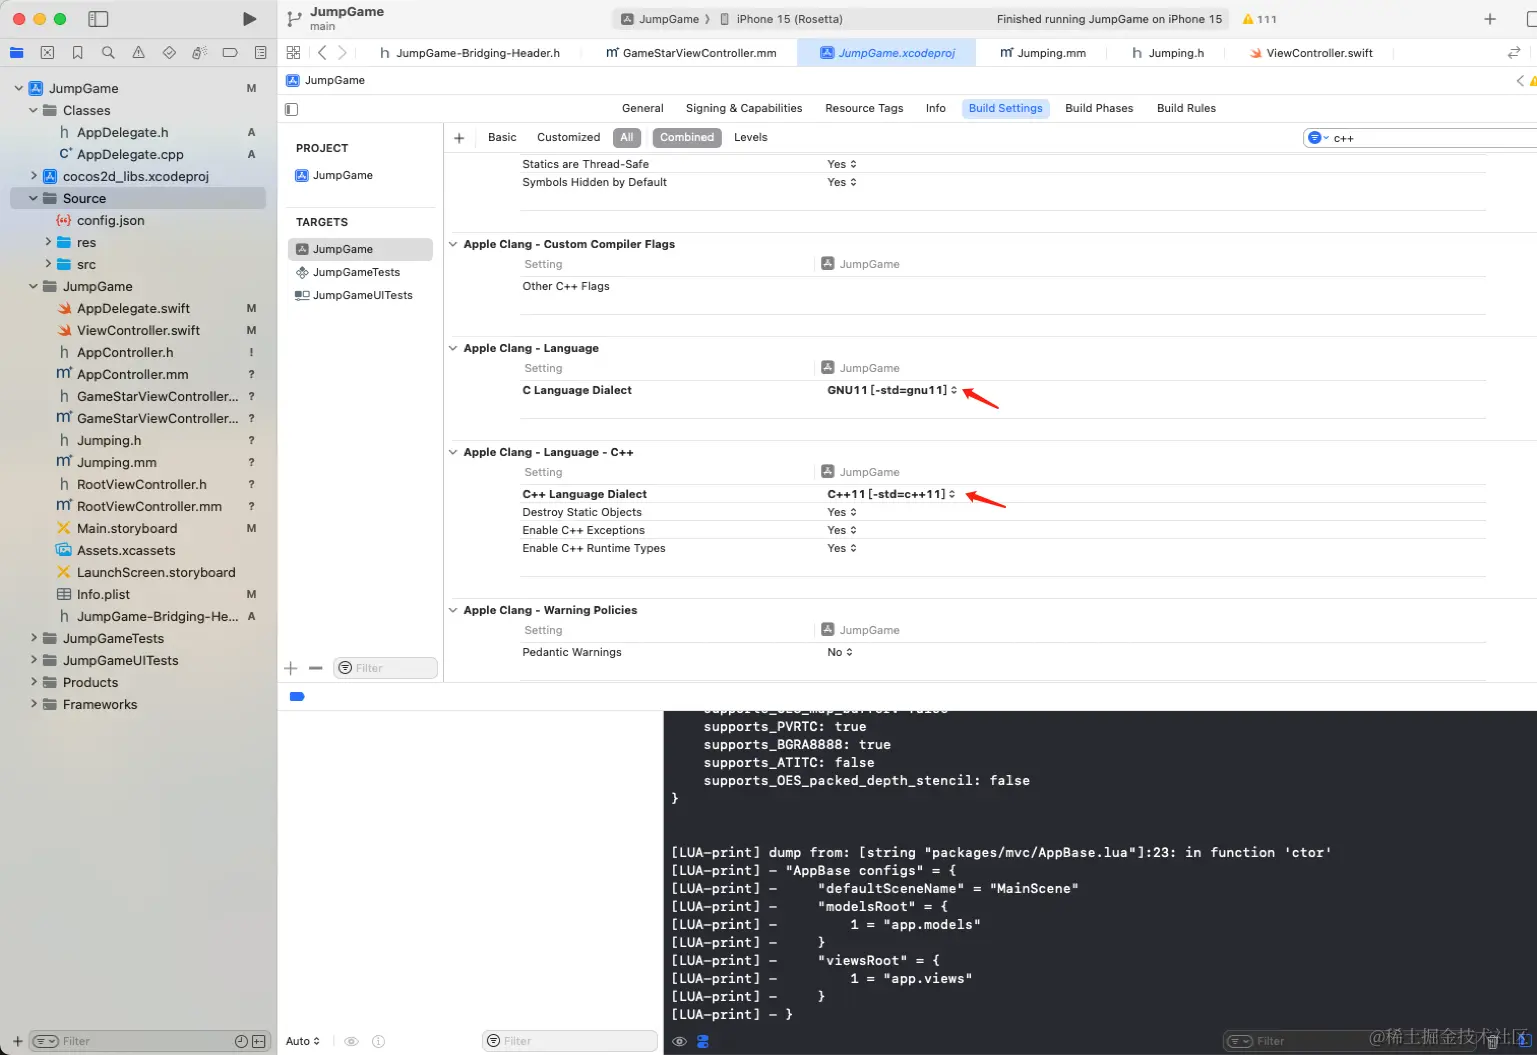Click the console eye icon
The height and width of the screenshot is (1055, 1537).
[x=679, y=1041]
